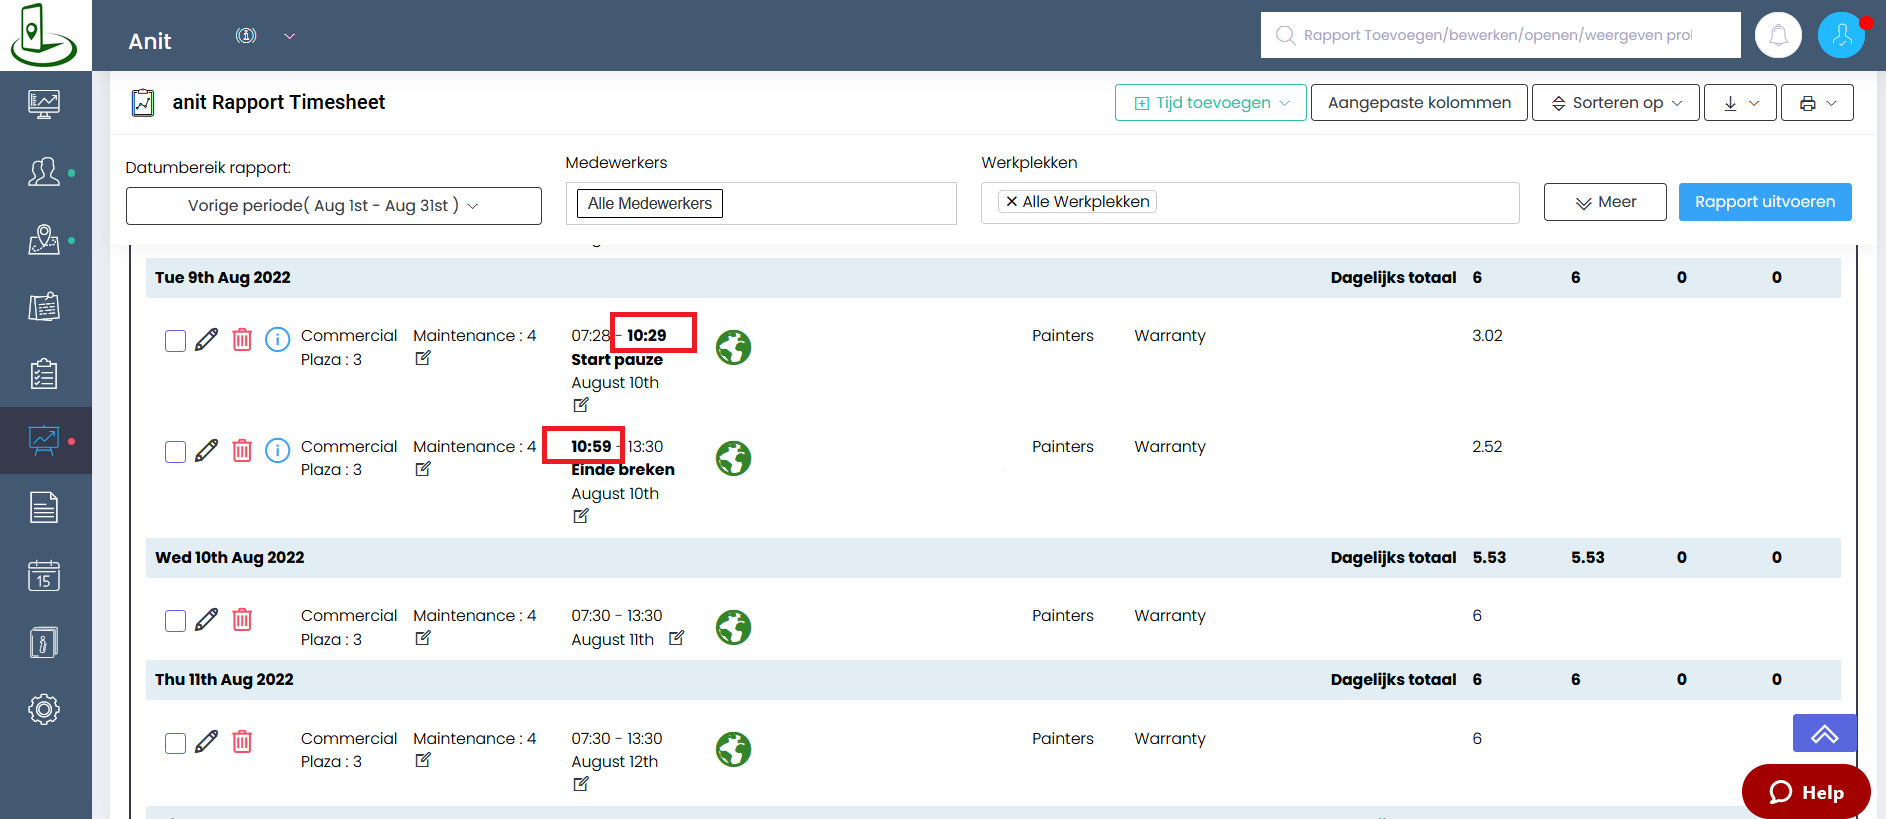Screen dimensions: 1886x819
Task: Open the Sorteren op dropdown
Action: pos(1615,103)
